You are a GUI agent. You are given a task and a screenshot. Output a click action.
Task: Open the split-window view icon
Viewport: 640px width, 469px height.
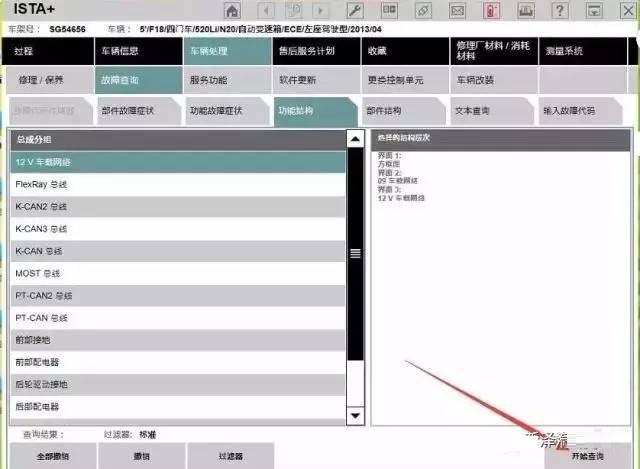(389, 11)
